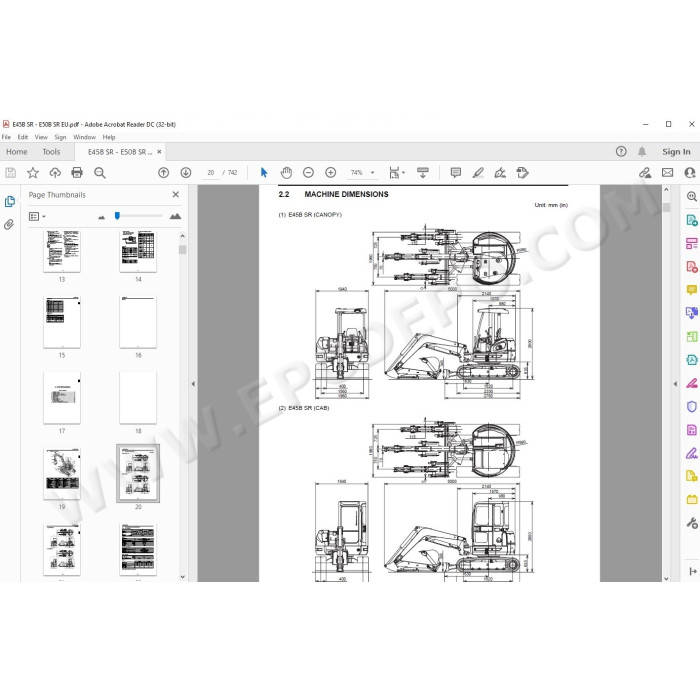The height and width of the screenshot is (700, 700).
Task: Open the Edit menu
Action: pos(23,137)
